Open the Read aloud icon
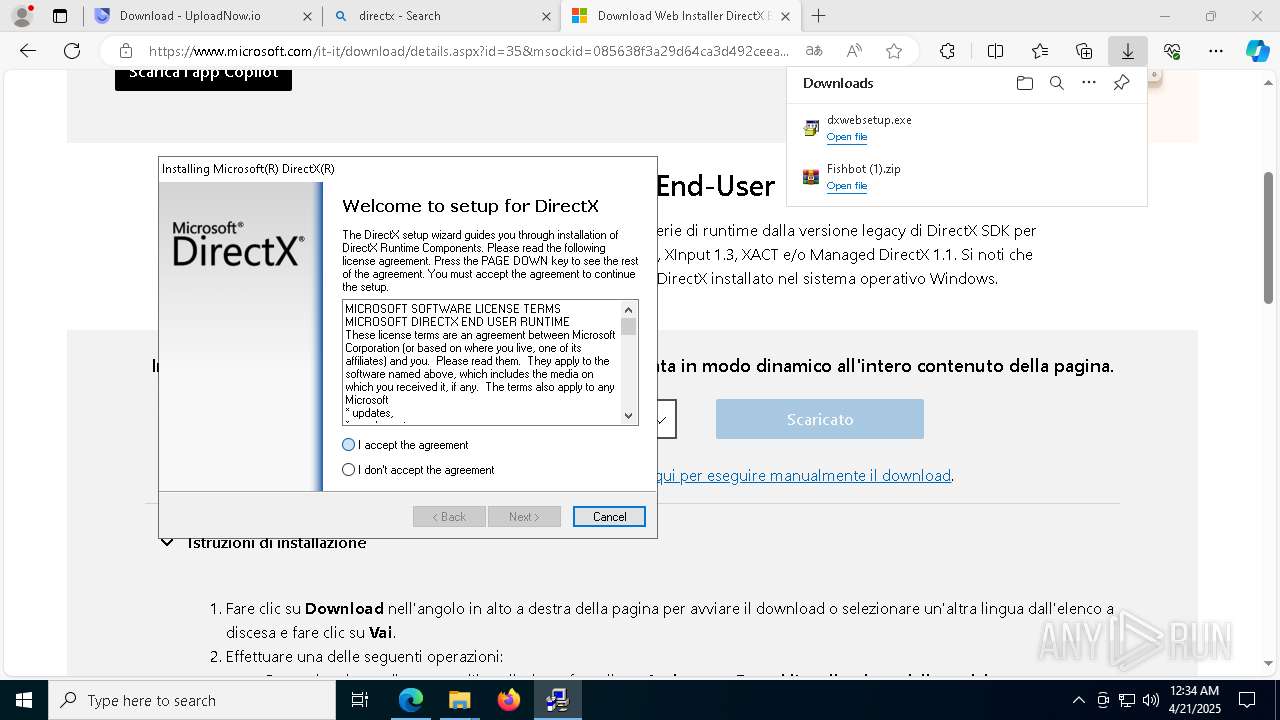The width and height of the screenshot is (1280, 720). [854, 51]
